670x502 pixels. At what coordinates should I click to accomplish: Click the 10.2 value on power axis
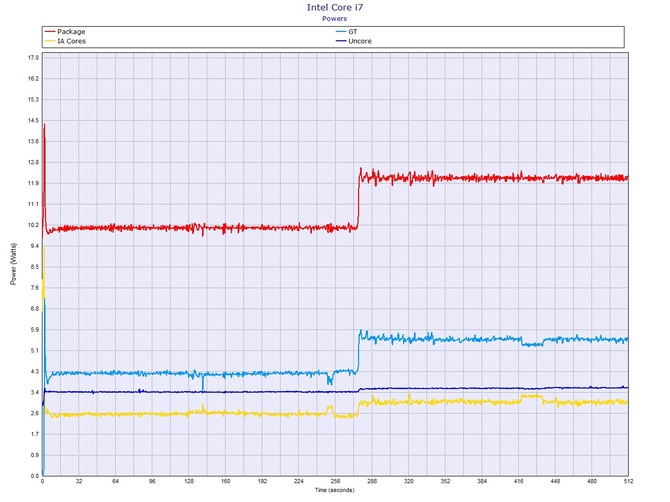click(x=33, y=225)
